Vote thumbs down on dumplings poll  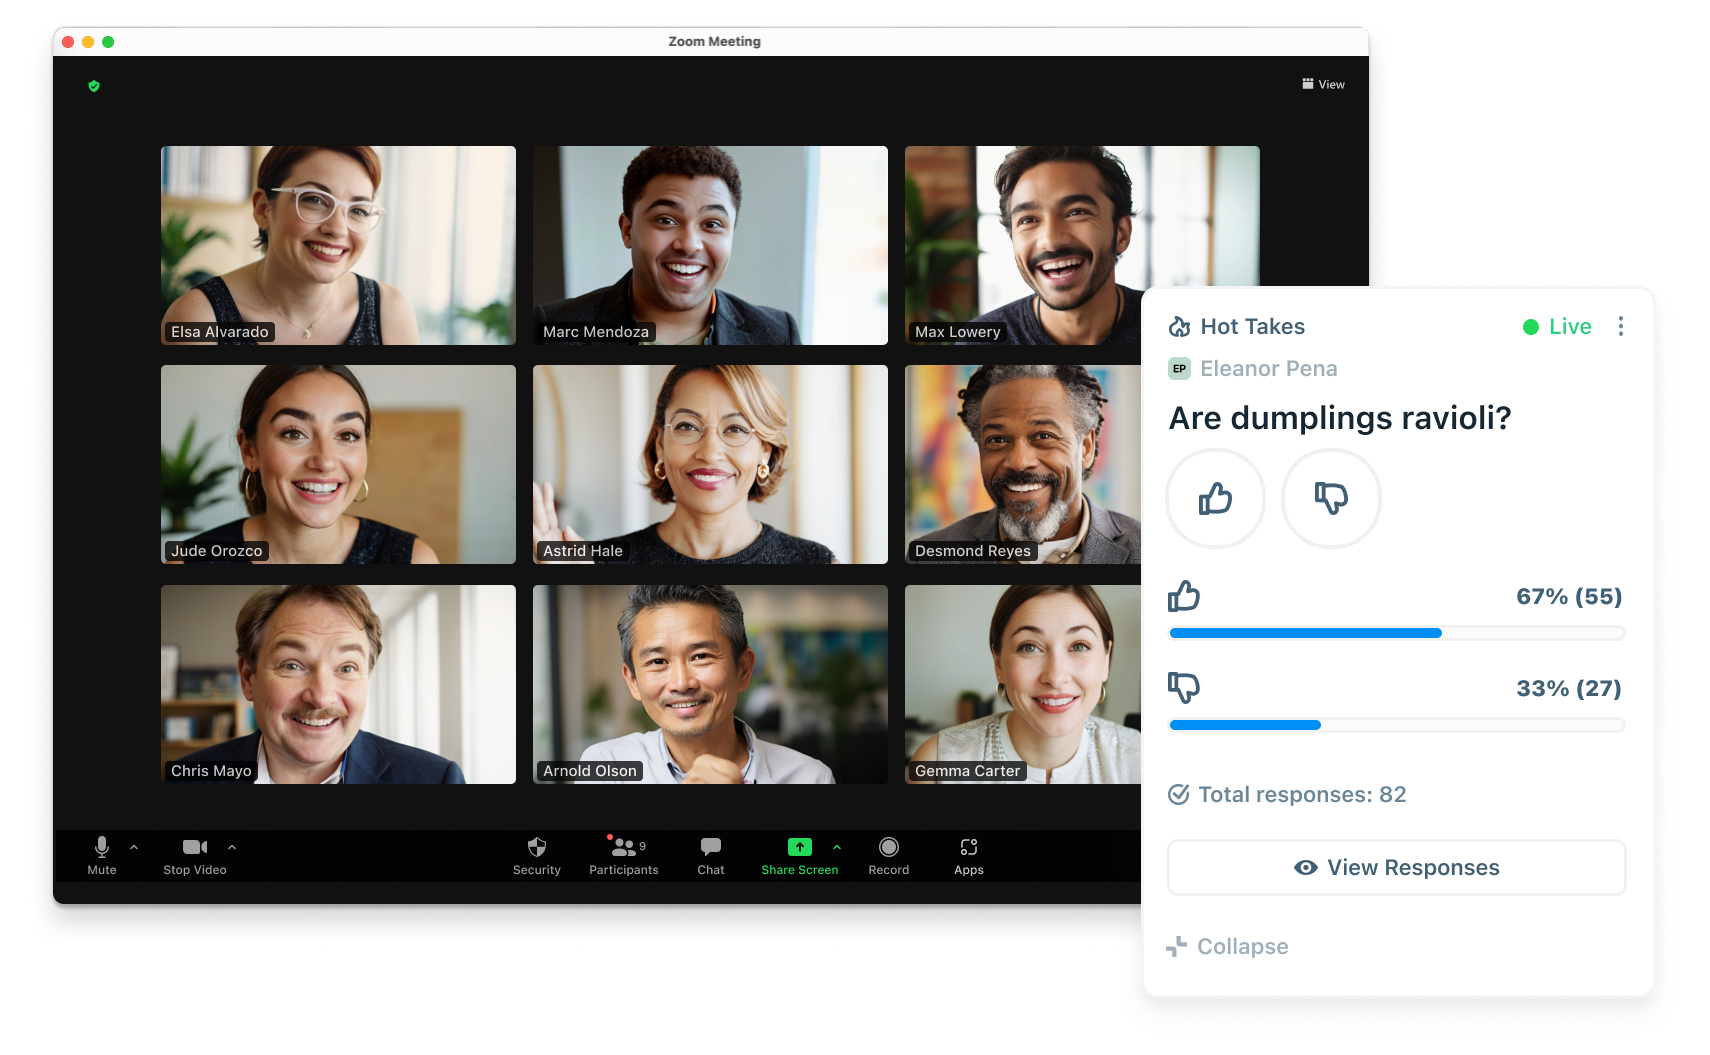click(x=1331, y=498)
